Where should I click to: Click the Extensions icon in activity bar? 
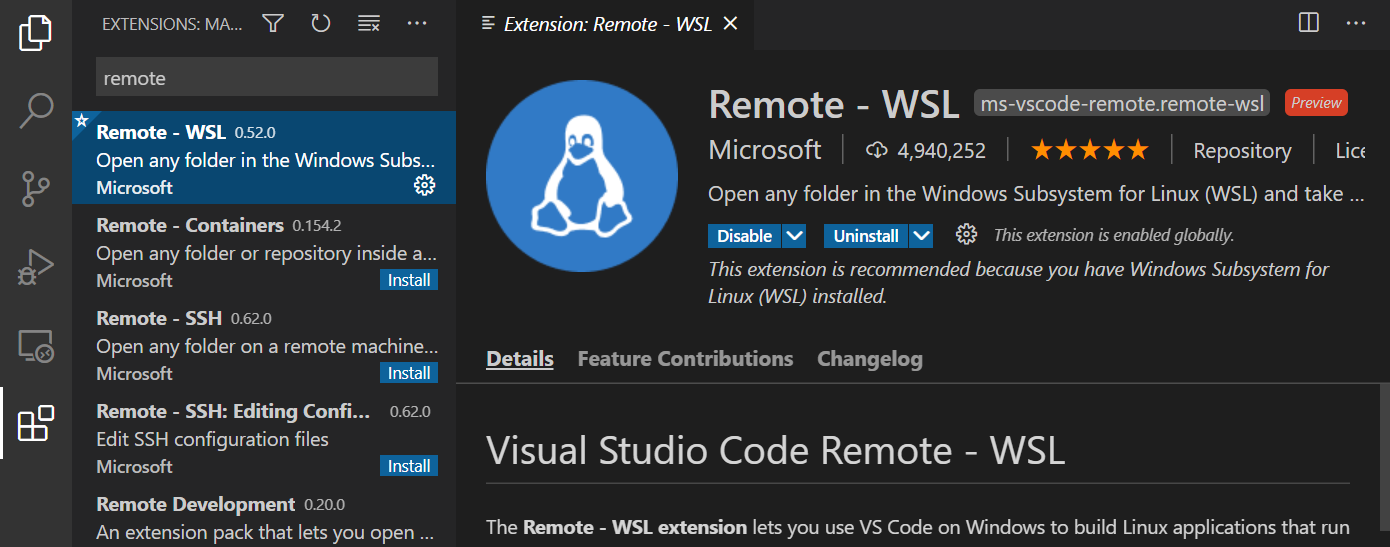36,424
